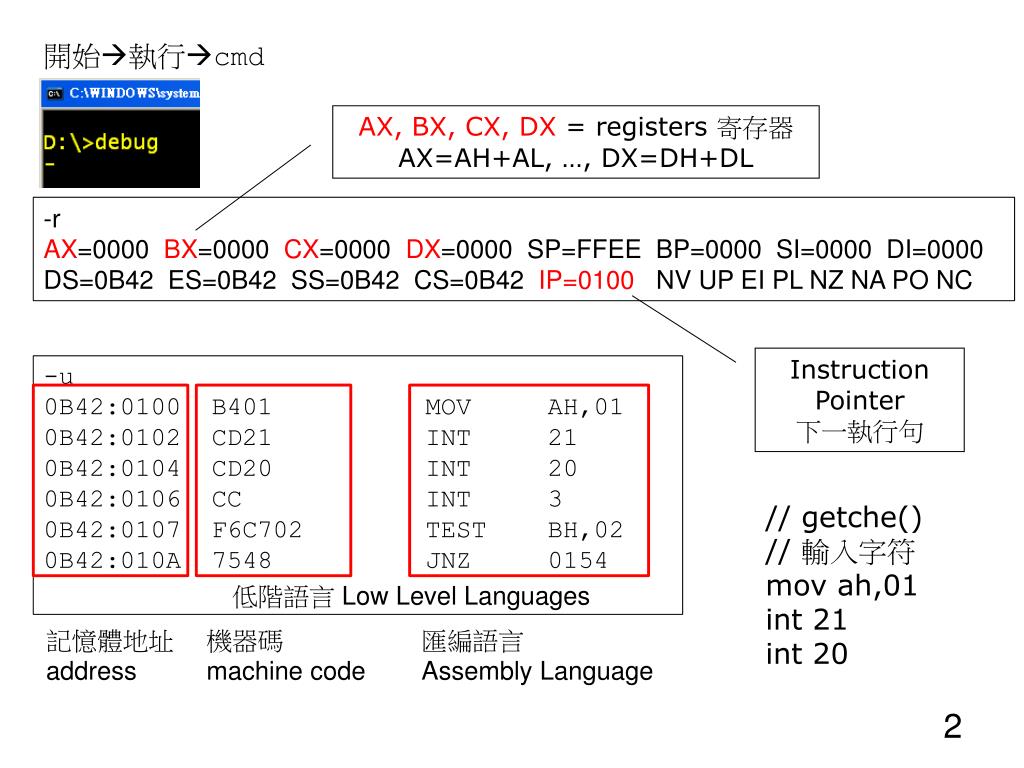Click machine code 7548

click(x=242, y=560)
